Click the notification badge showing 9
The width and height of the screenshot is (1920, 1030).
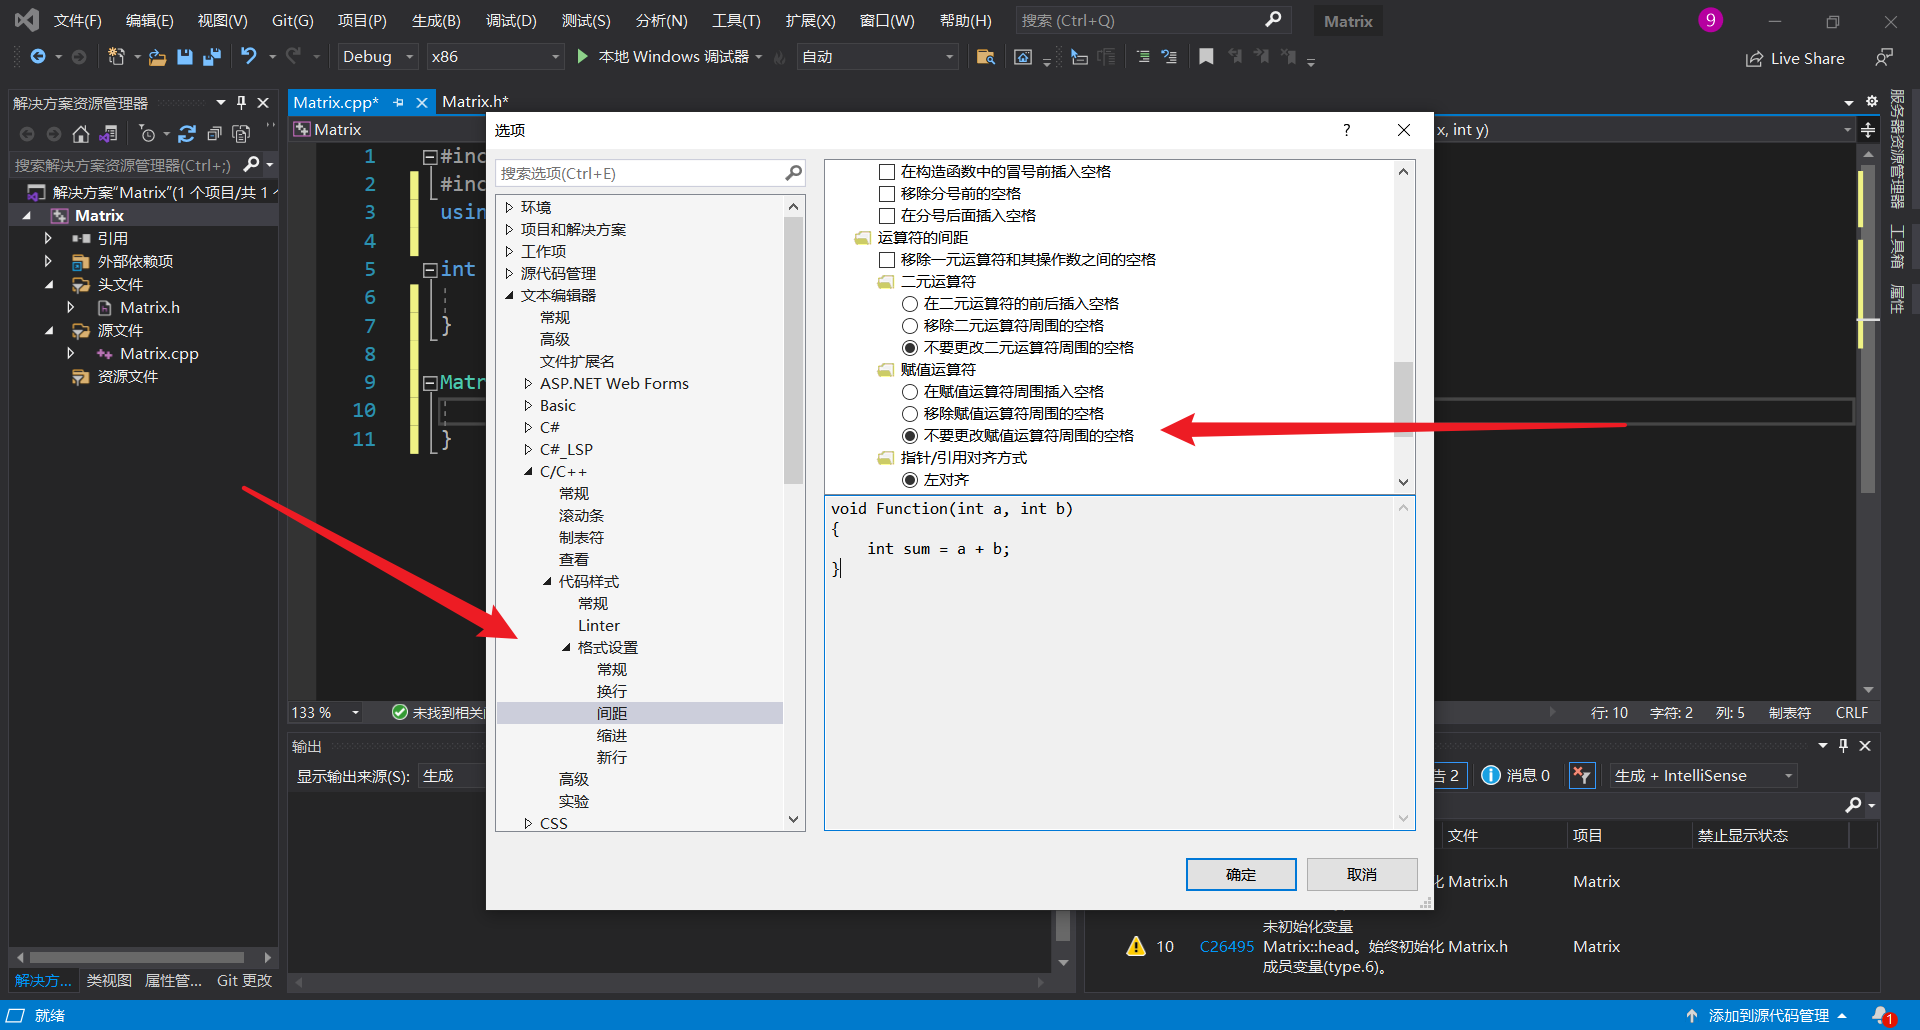click(x=1710, y=20)
